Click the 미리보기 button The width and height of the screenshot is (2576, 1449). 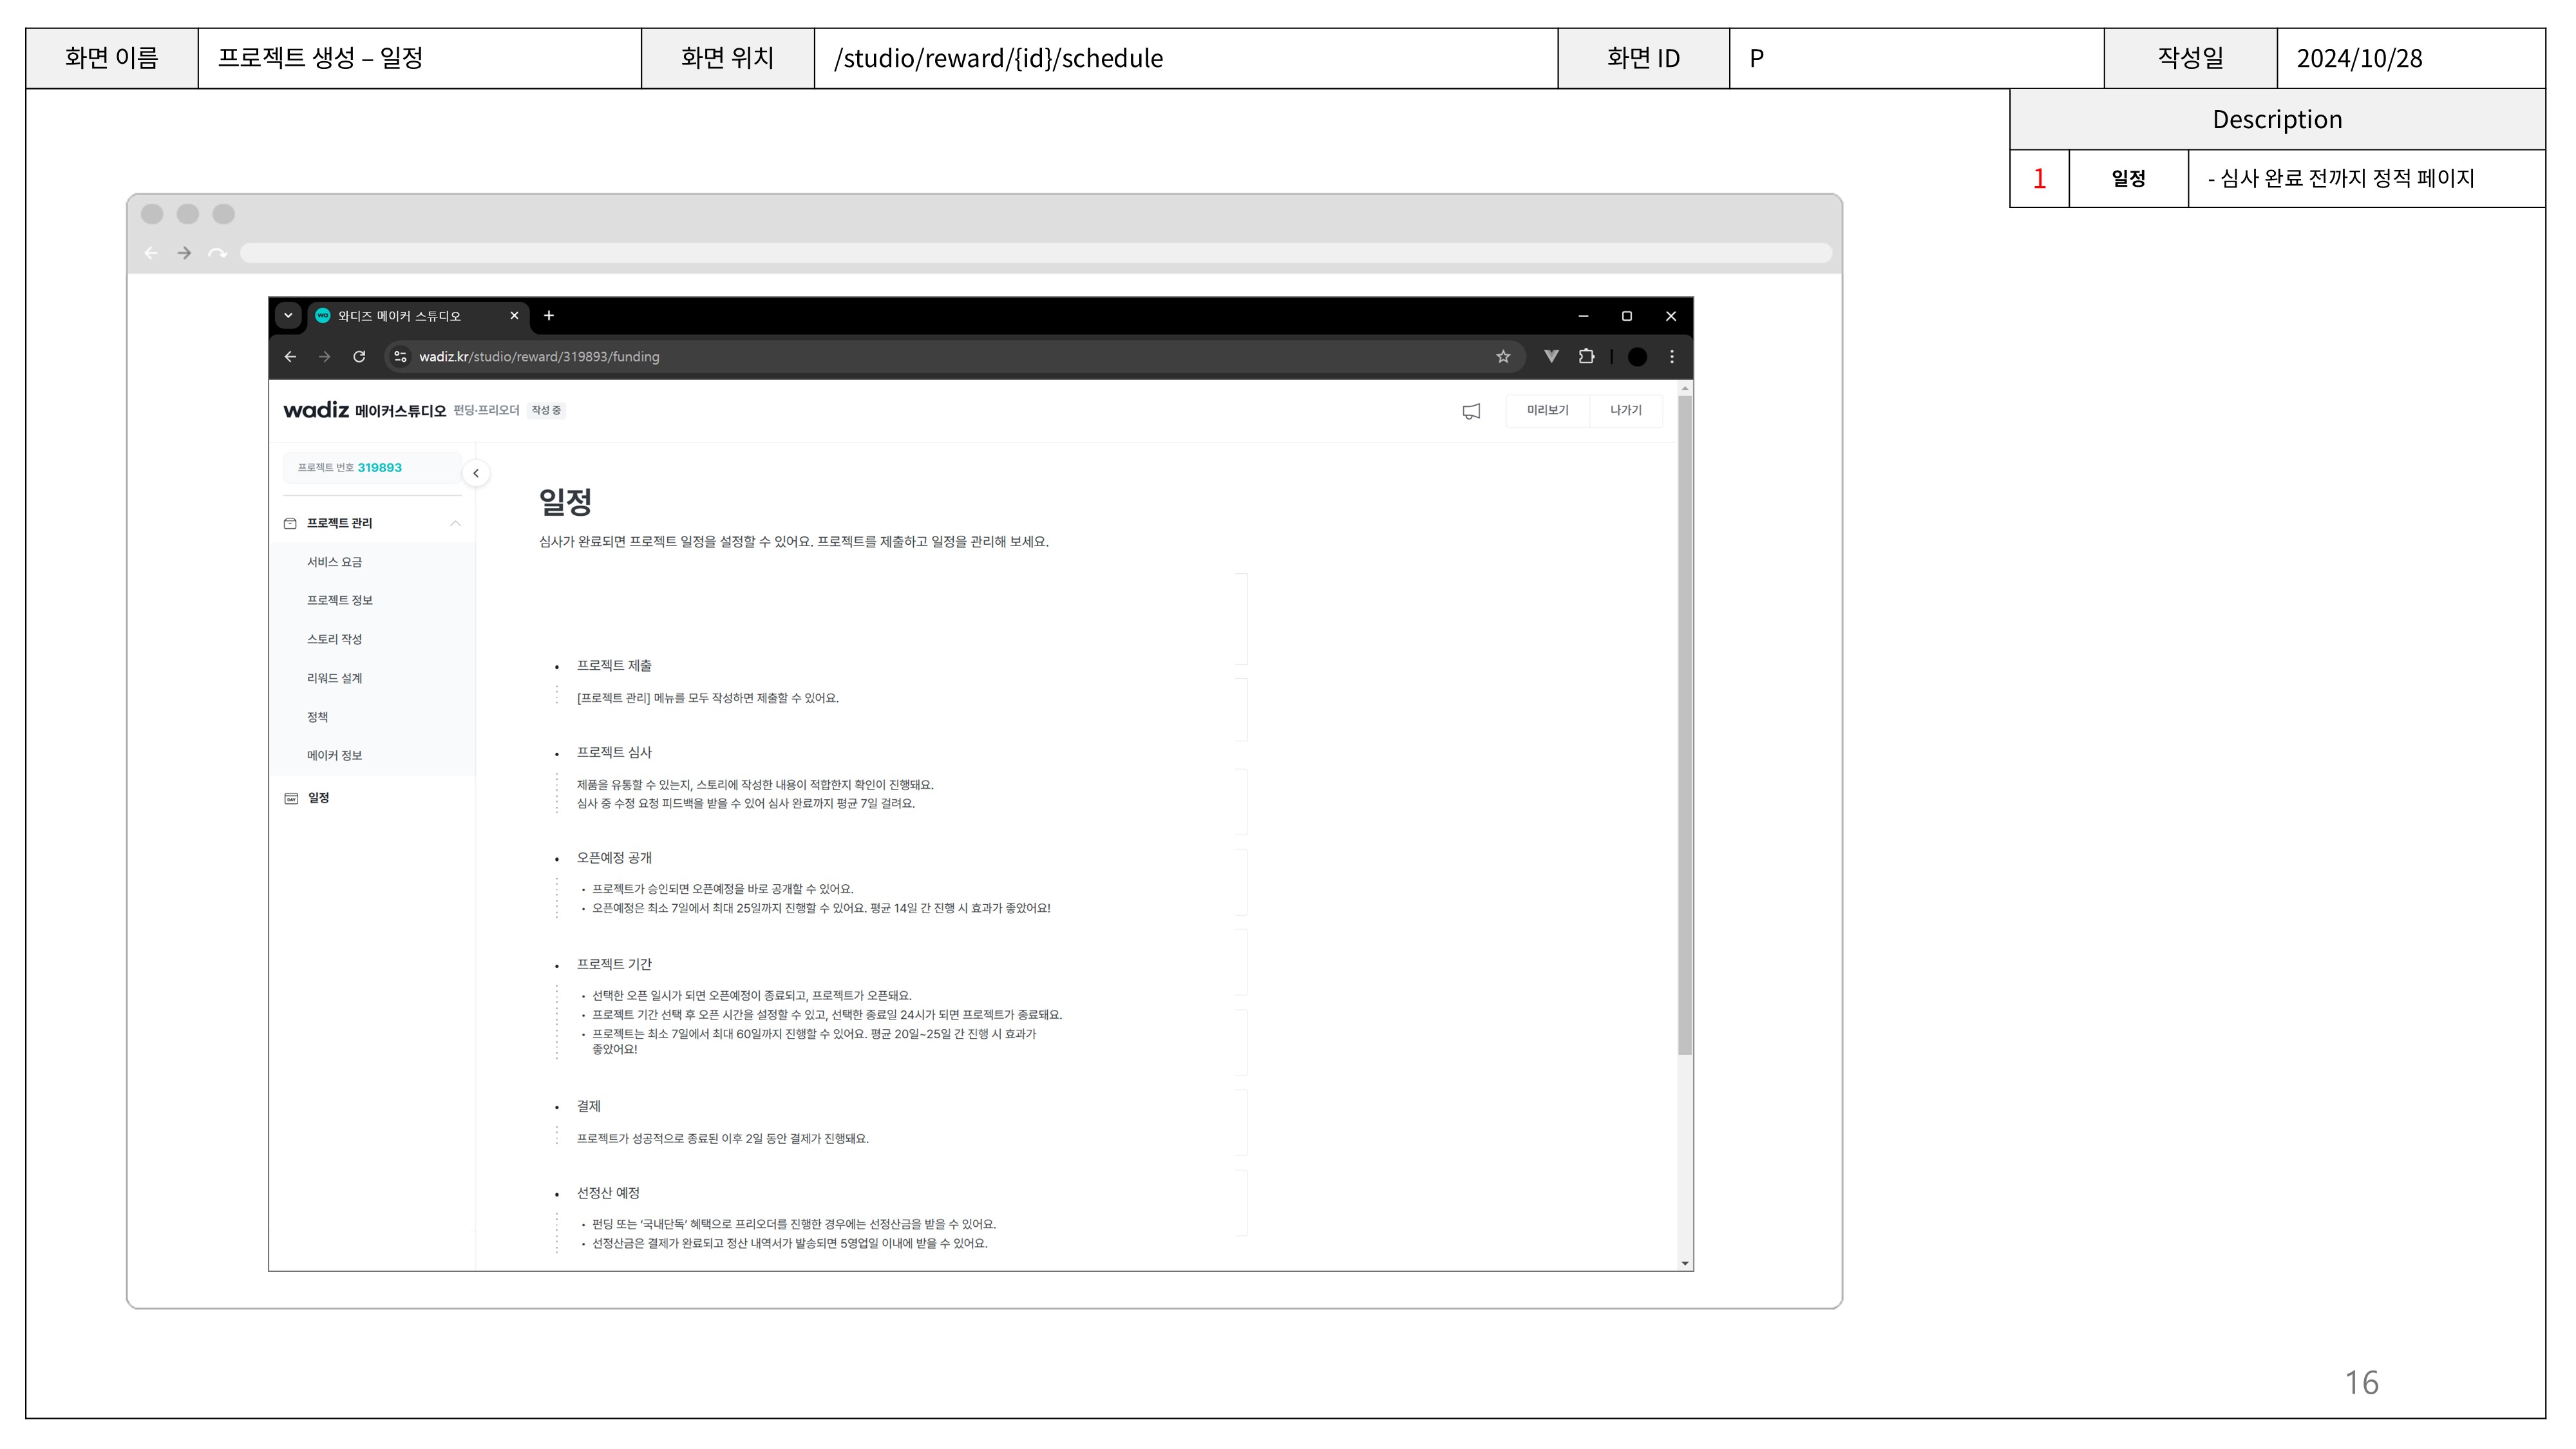click(1547, 411)
